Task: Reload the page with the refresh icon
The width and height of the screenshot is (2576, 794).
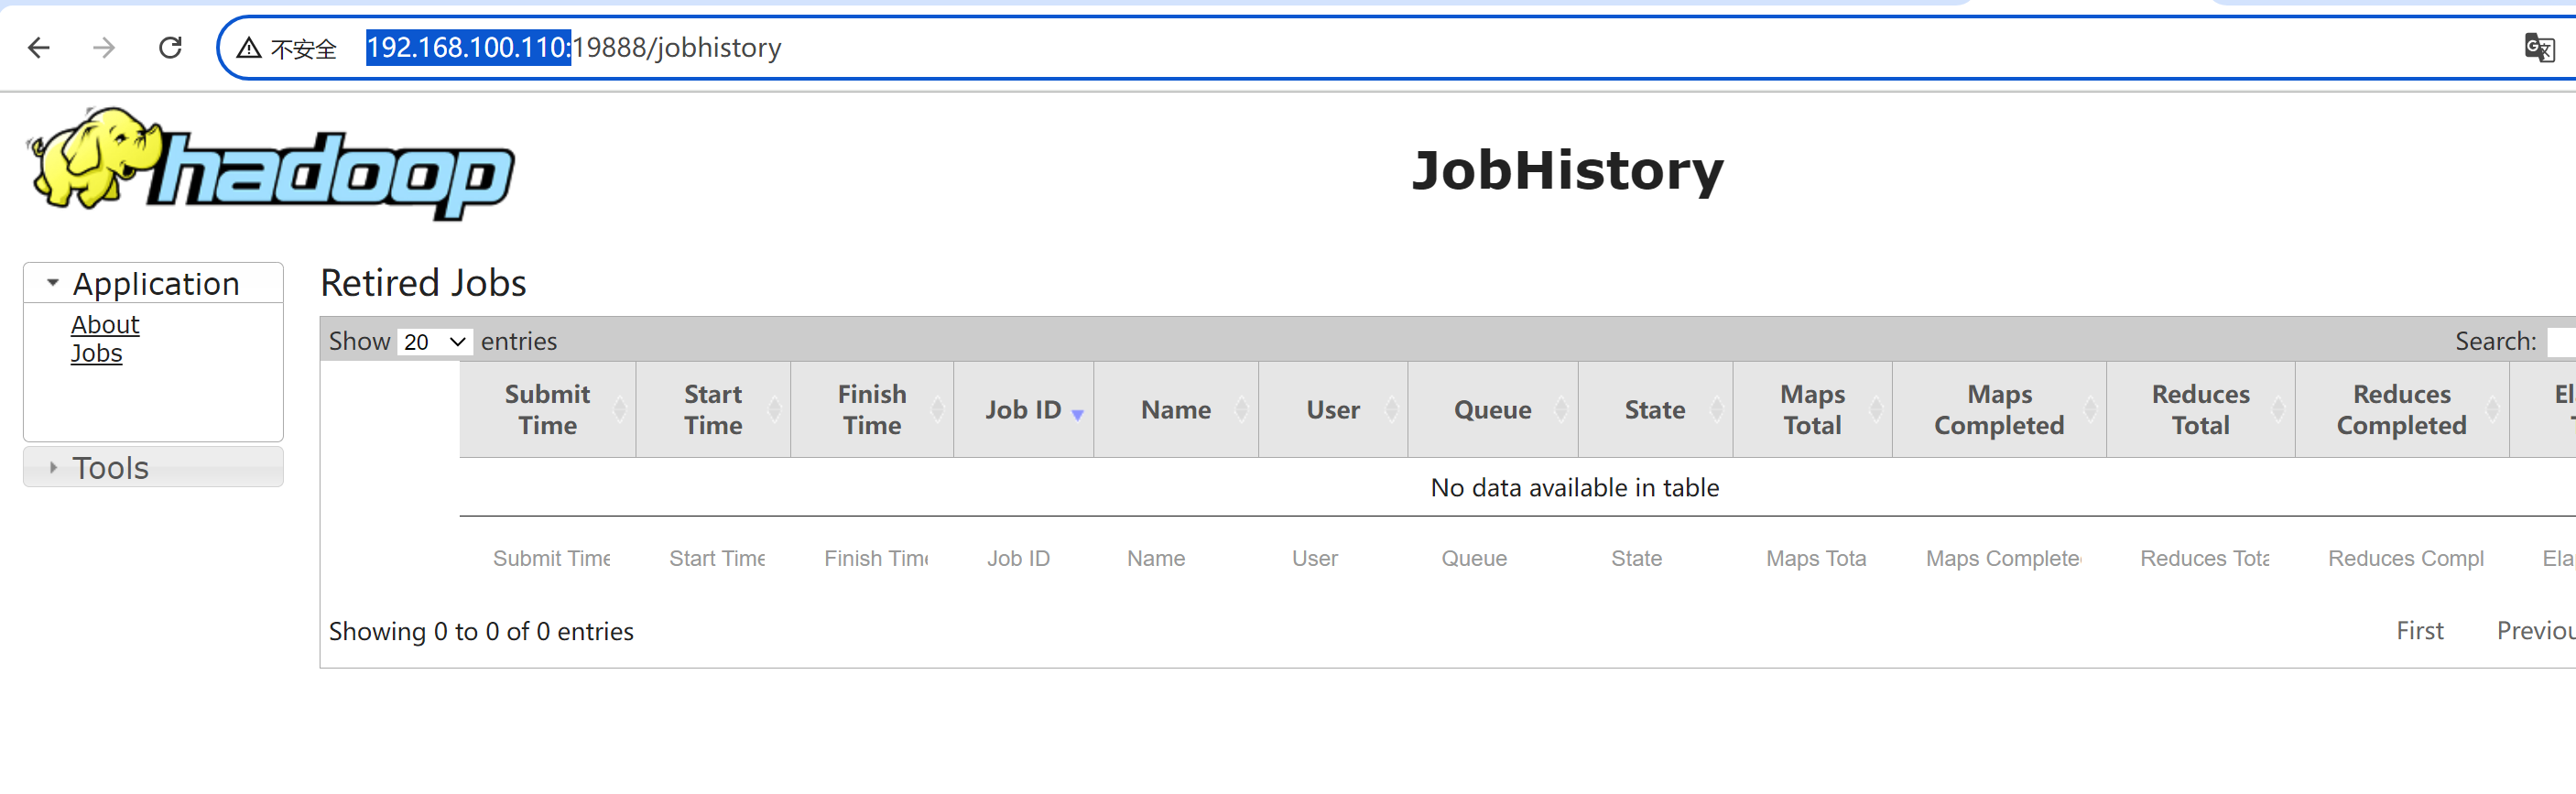Action: click(171, 47)
